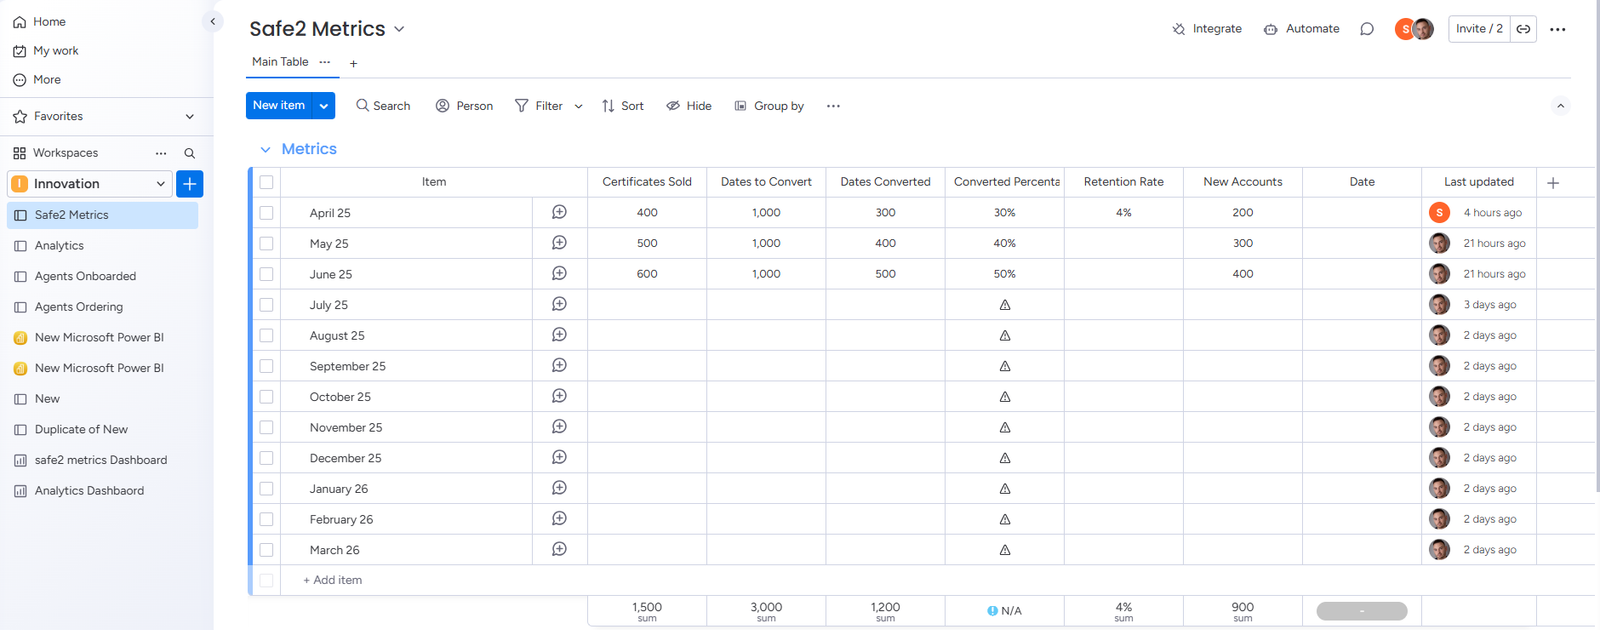Check the select-all items header checkbox
Viewport: 1600px width, 630px height.
[x=266, y=182]
